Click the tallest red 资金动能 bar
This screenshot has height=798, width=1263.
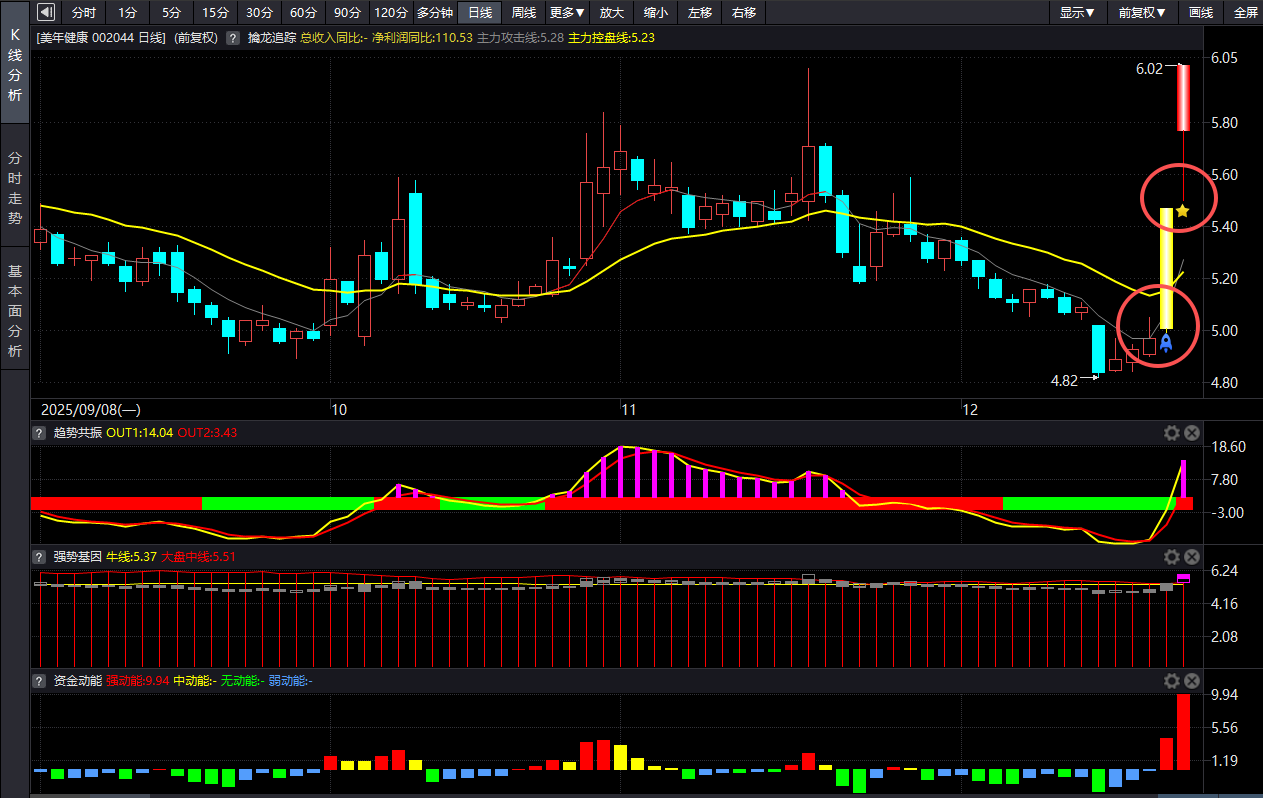(x=1183, y=732)
